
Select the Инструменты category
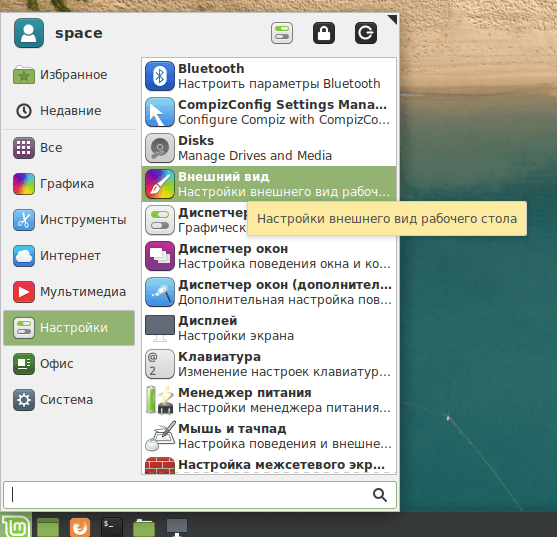(69, 220)
